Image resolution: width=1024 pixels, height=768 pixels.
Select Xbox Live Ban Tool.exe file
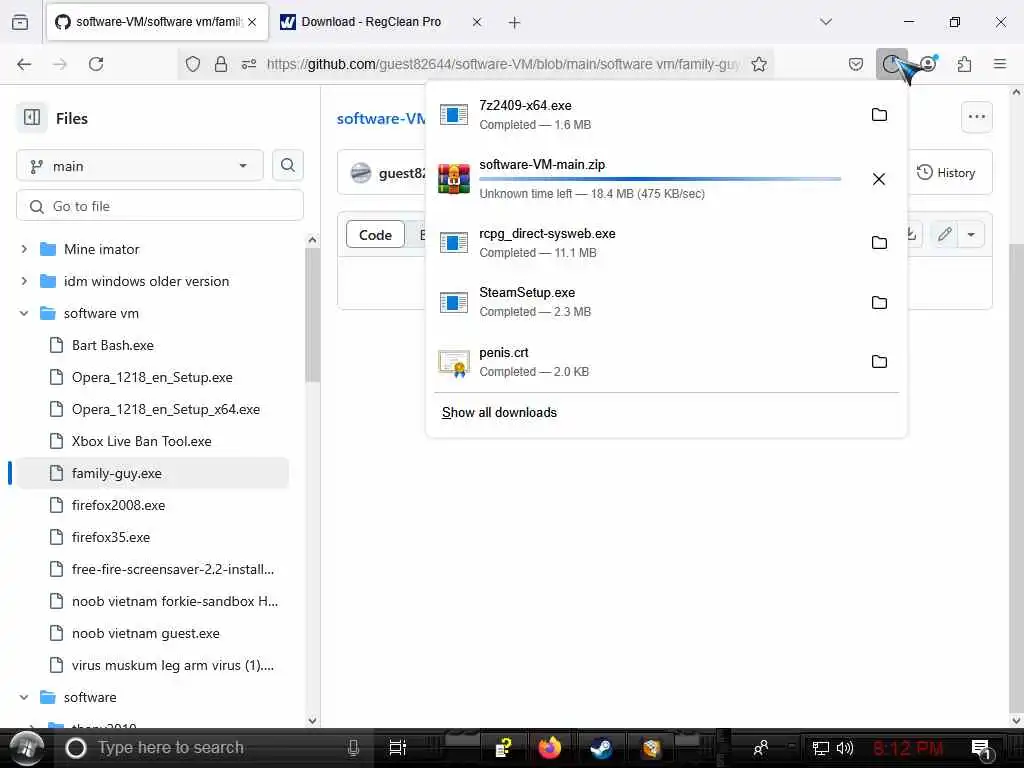pos(141,441)
